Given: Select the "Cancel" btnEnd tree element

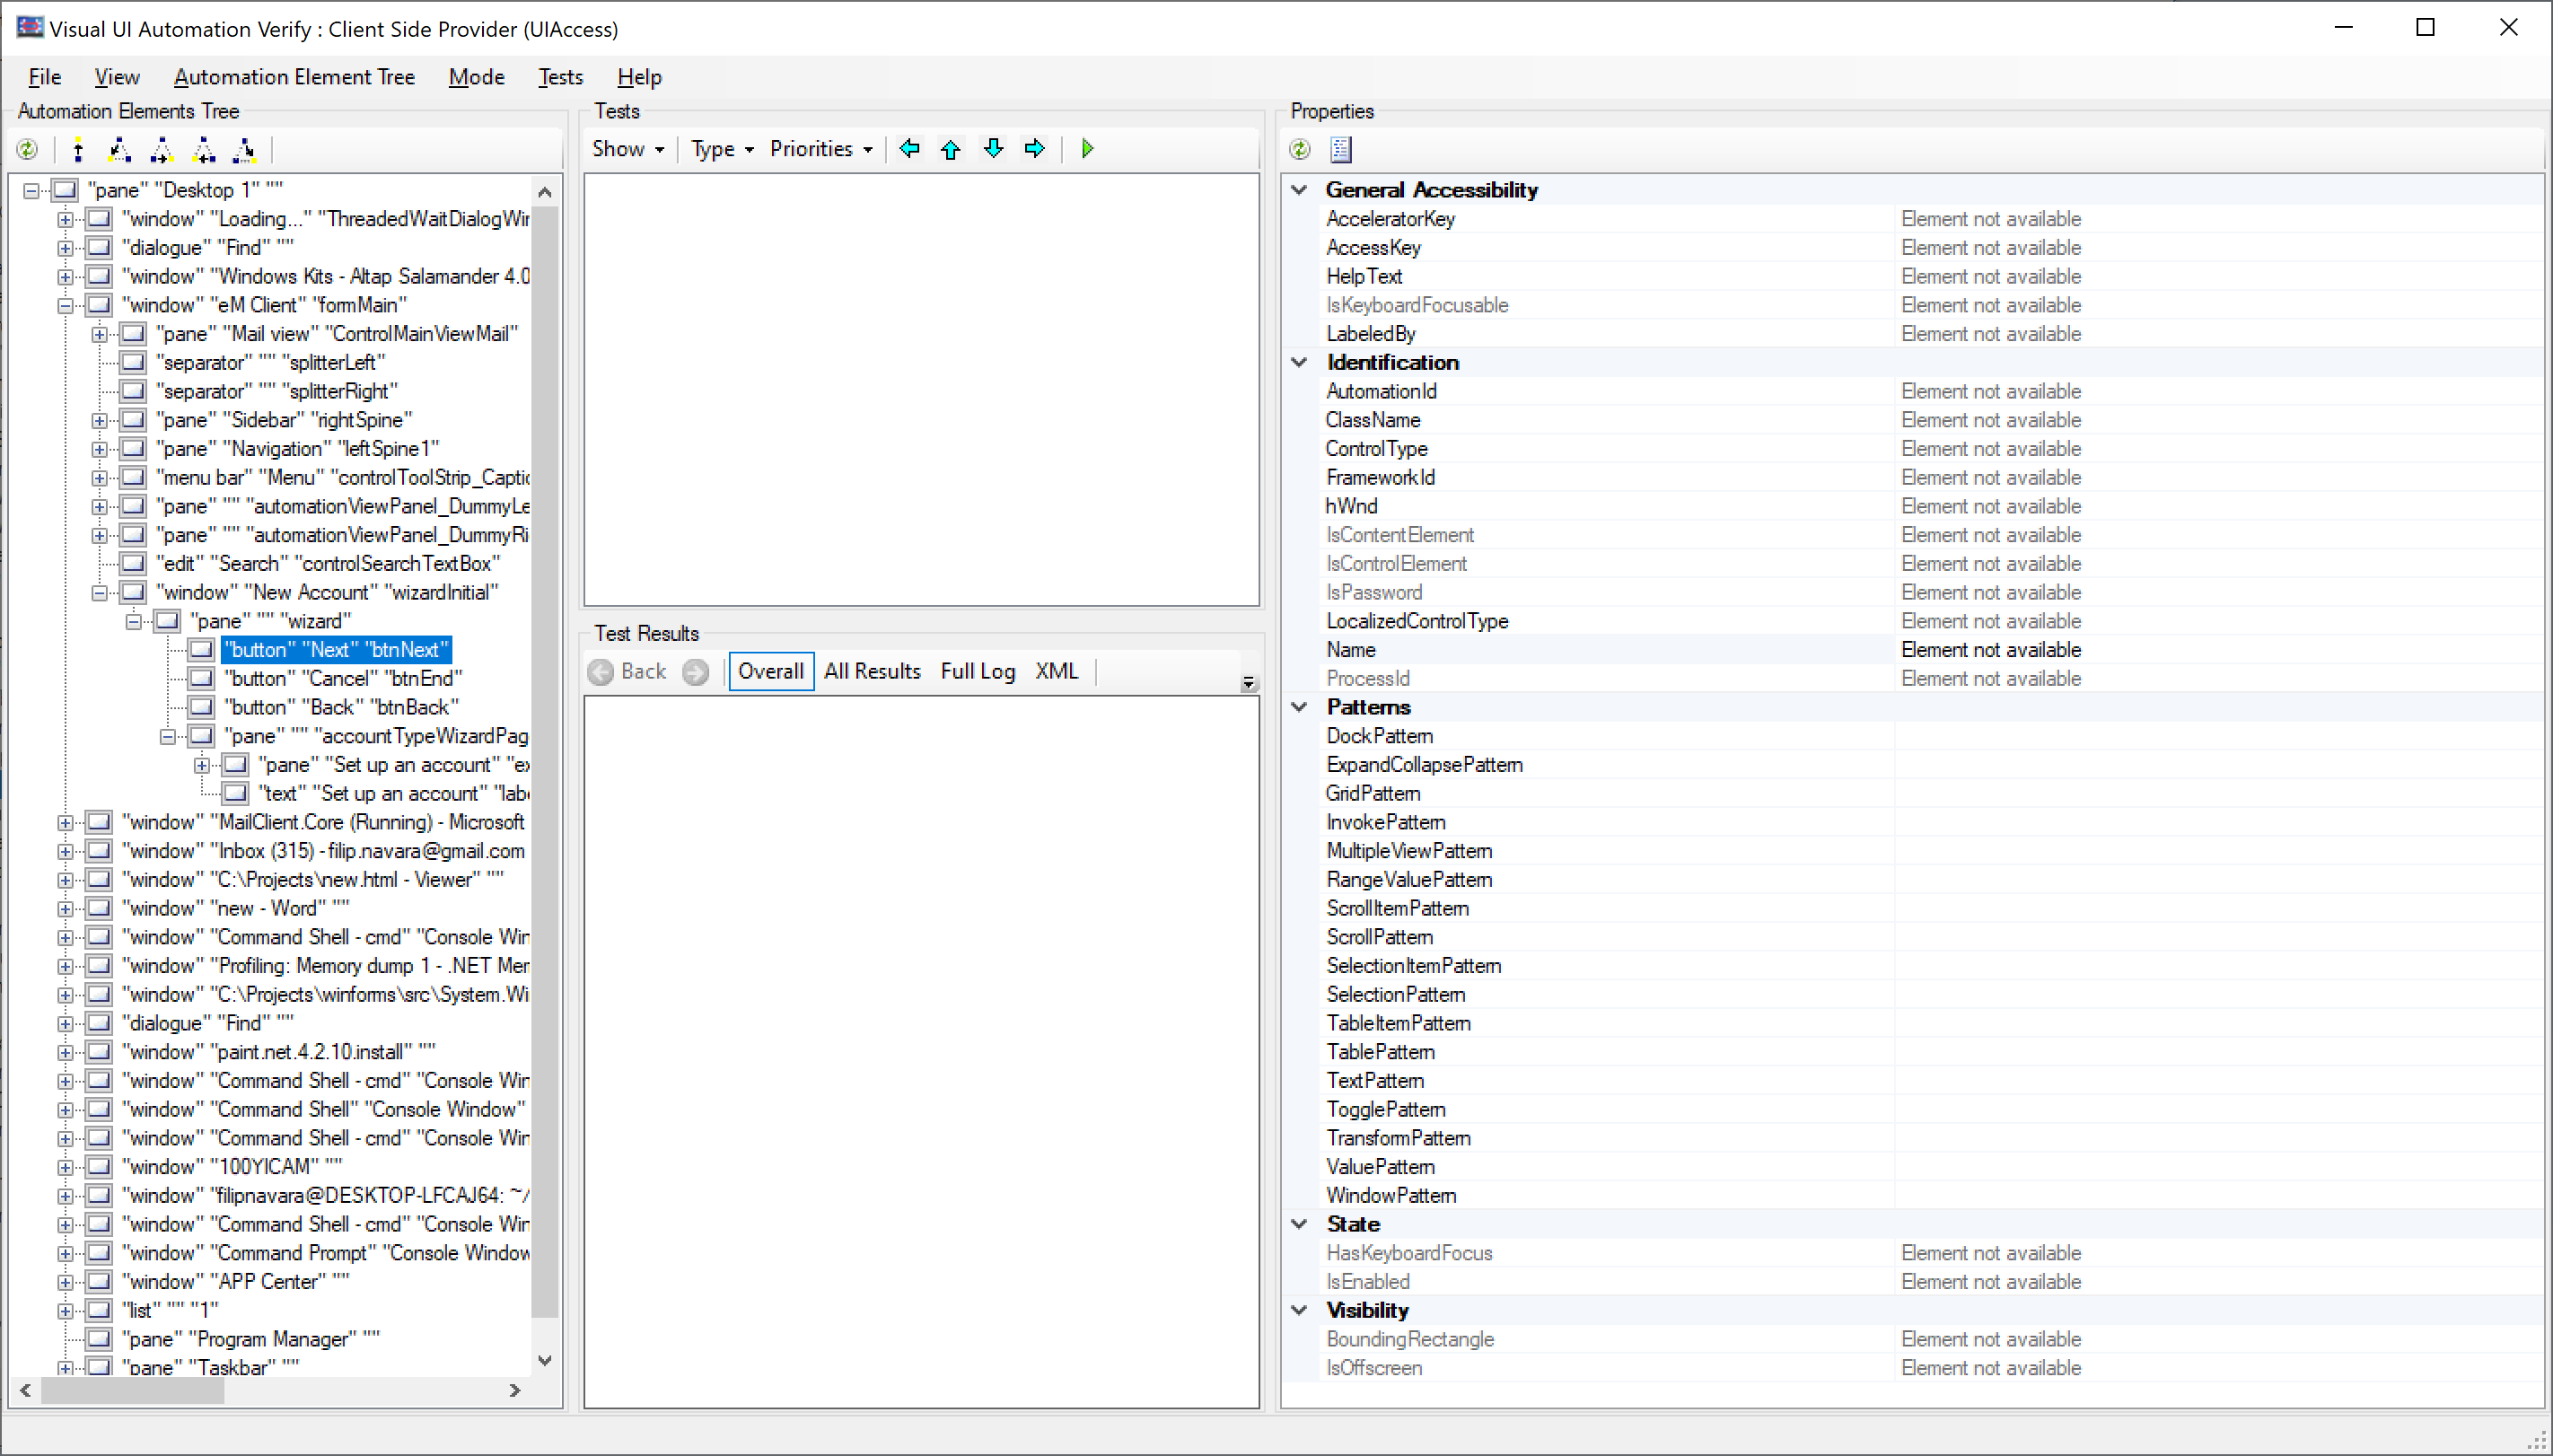Looking at the screenshot, I should point(342,678).
